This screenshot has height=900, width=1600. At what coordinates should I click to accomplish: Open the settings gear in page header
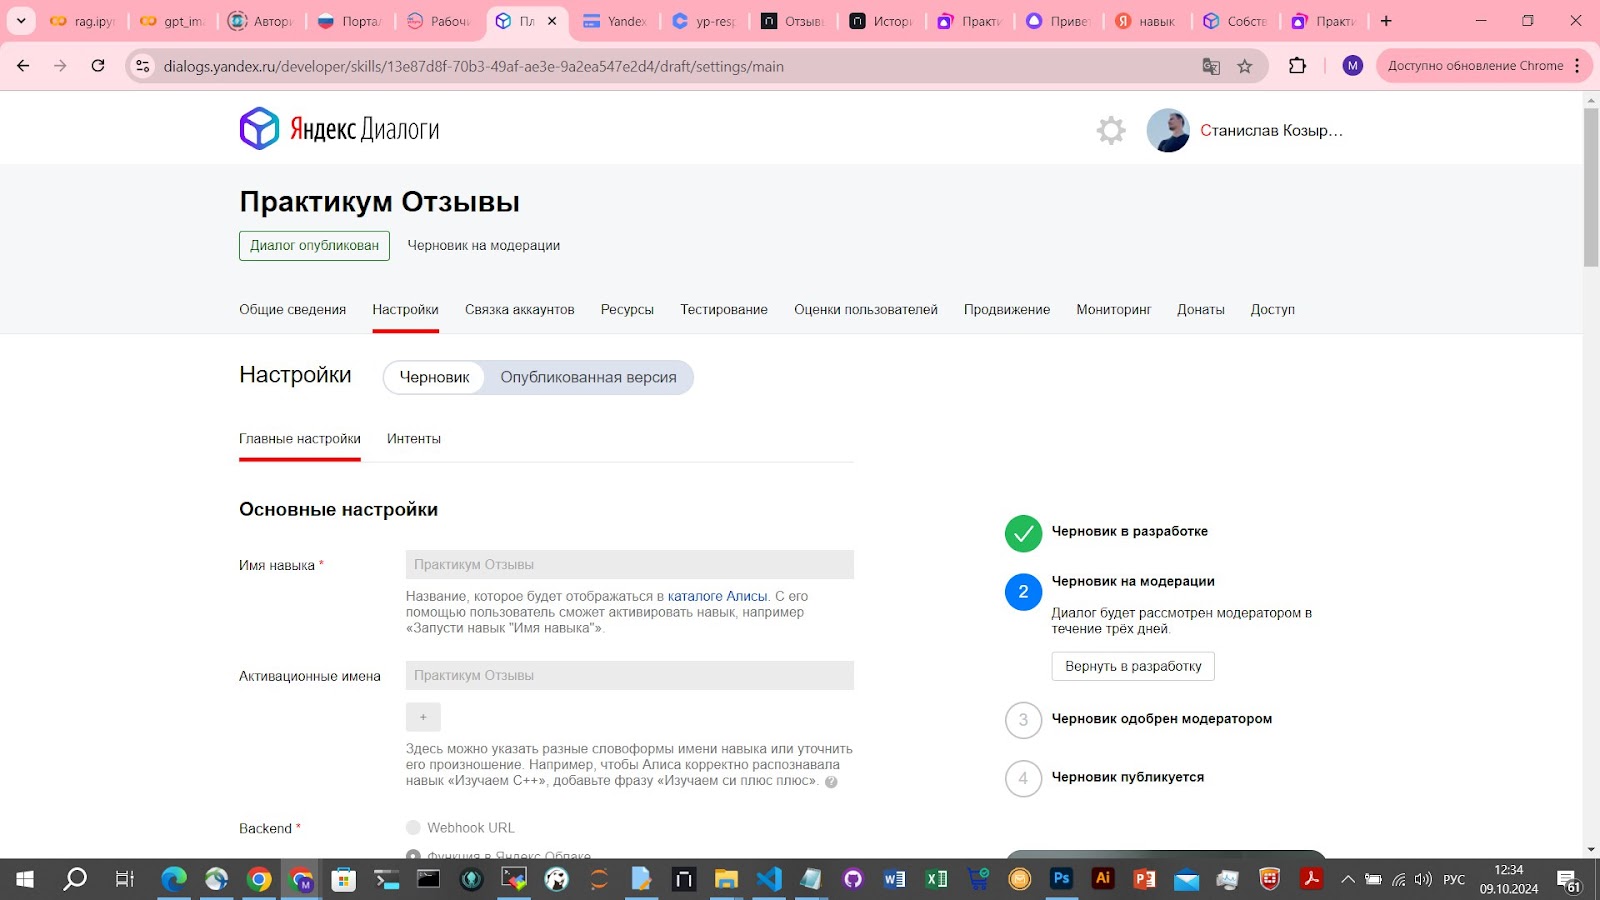[1111, 130]
